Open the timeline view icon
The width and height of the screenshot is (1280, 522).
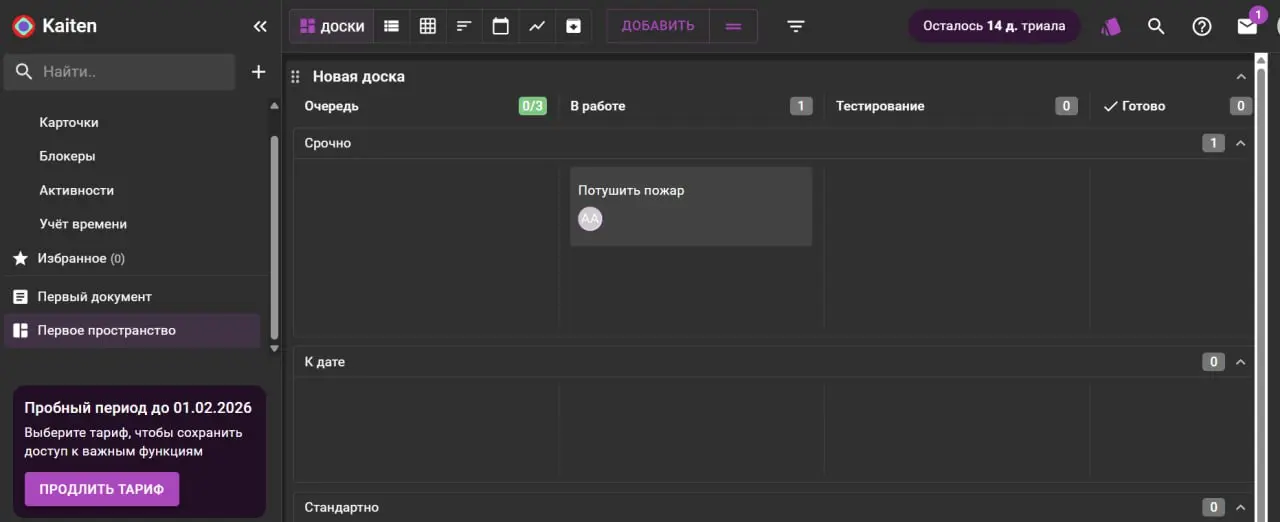pos(464,26)
